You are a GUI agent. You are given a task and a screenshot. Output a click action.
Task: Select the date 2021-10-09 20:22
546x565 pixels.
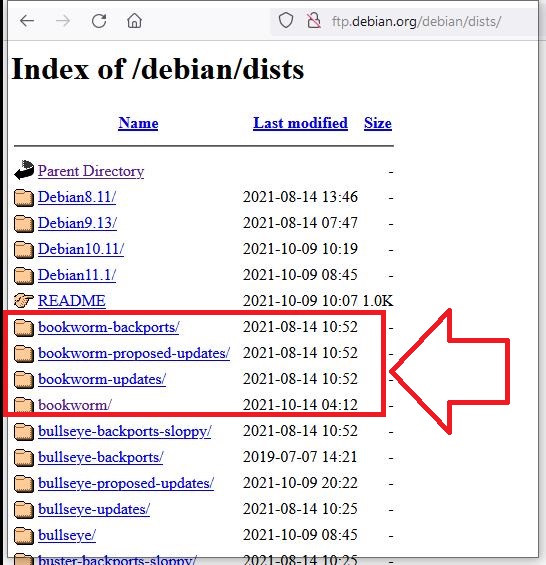click(x=300, y=483)
